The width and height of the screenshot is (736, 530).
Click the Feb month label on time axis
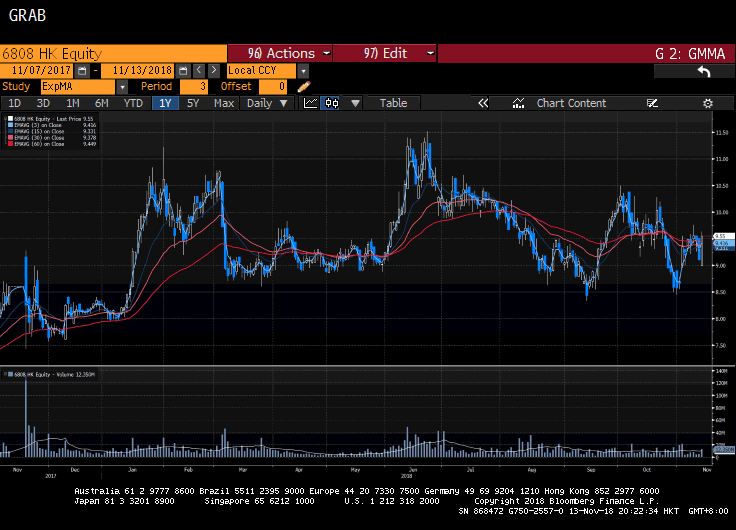click(188, 469)
